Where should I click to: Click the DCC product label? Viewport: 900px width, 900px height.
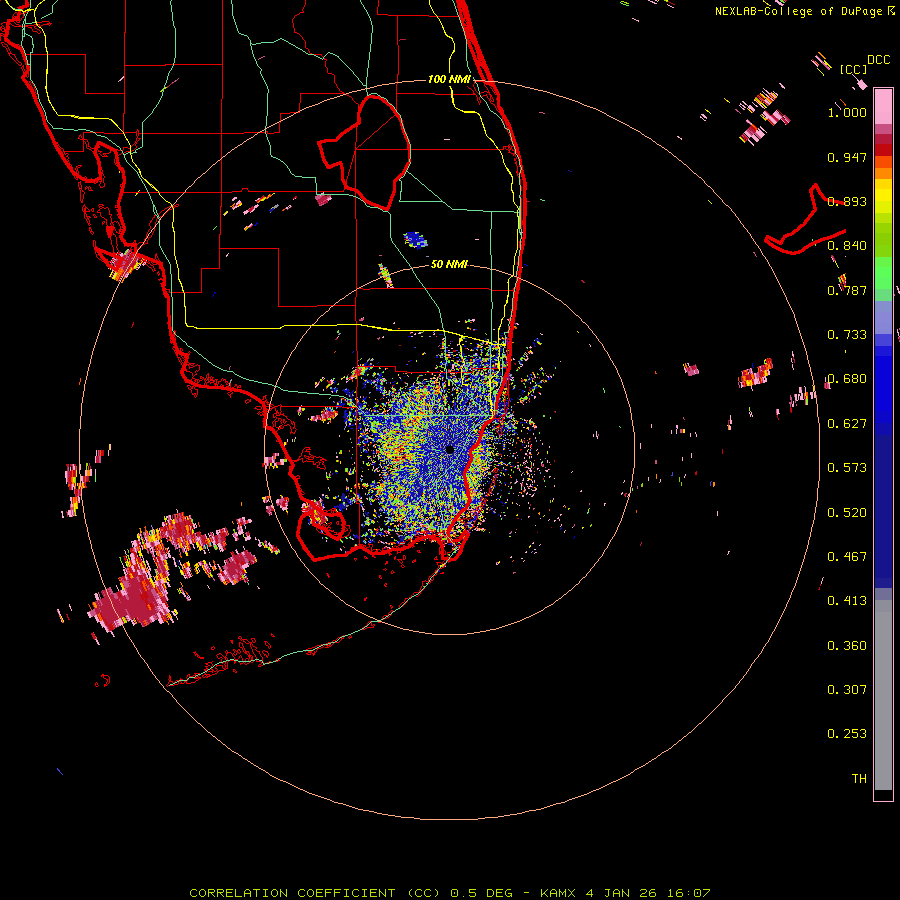pos(878,60)
